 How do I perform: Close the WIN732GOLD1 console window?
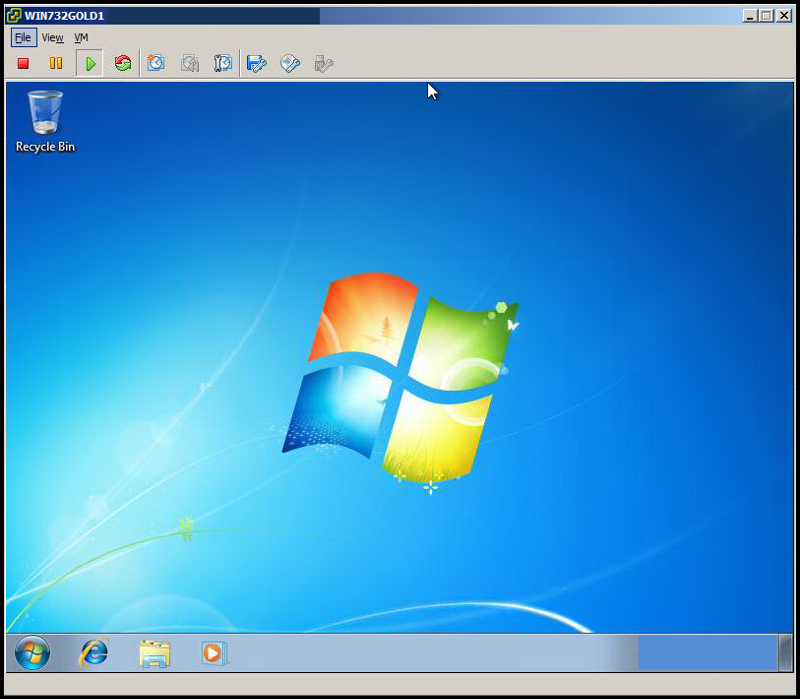pos(784,16)
